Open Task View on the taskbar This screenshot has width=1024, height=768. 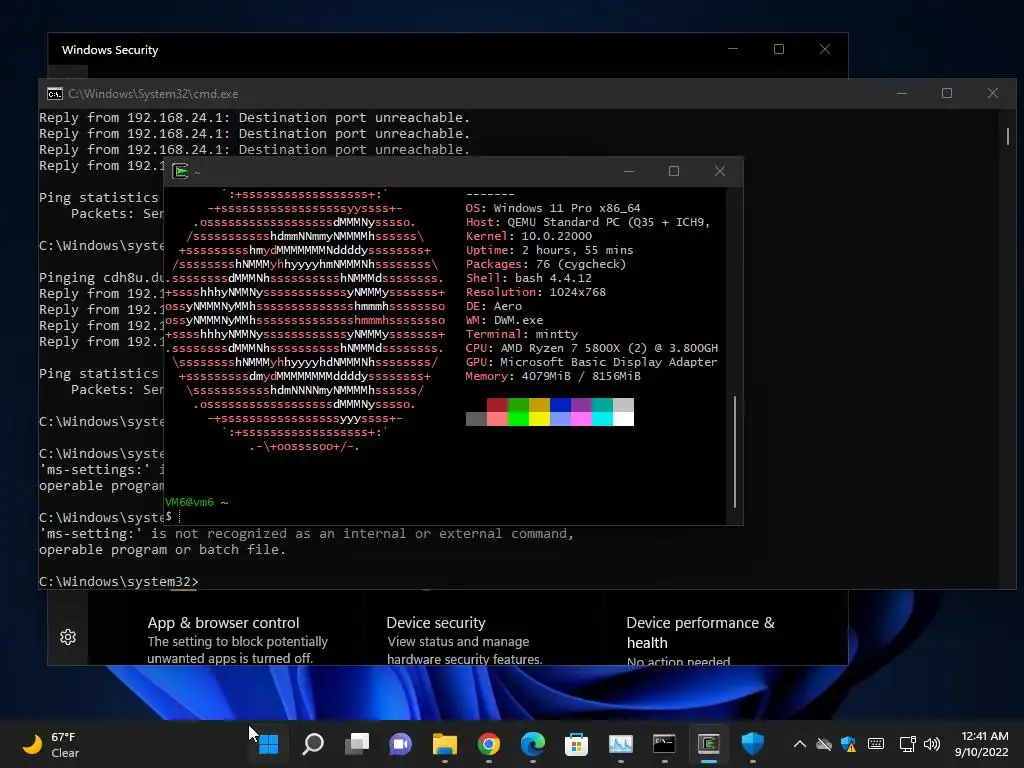coord(357,743)
